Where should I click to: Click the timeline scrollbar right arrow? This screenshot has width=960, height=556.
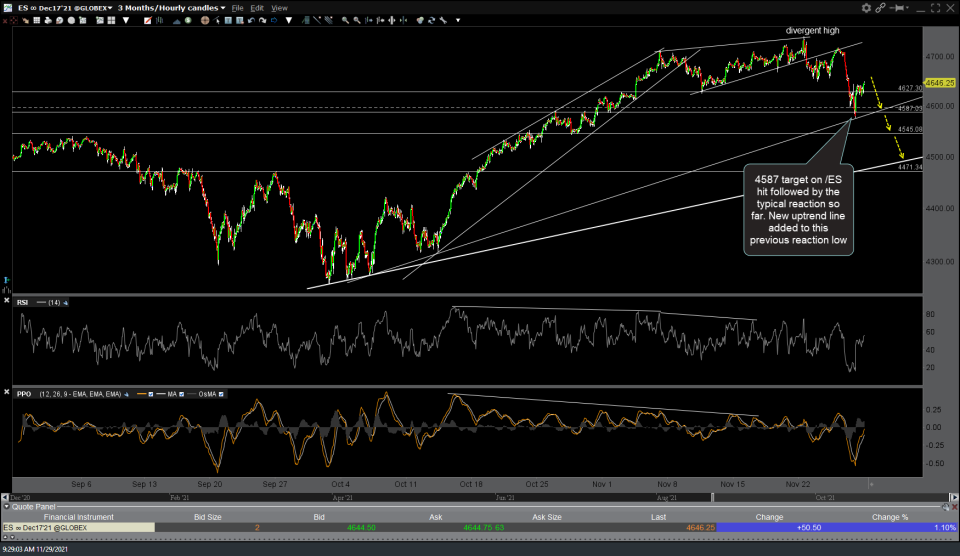click(953, 498)
